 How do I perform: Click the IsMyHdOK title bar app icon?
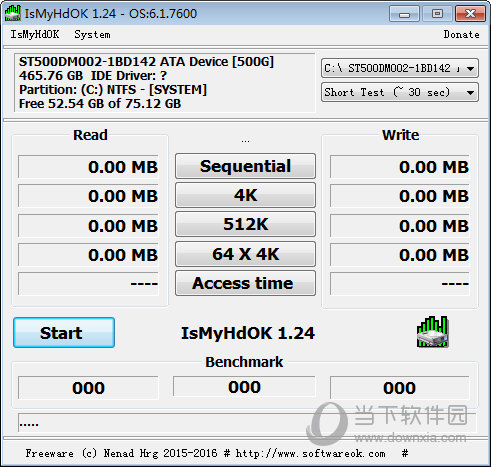point(12,13)
